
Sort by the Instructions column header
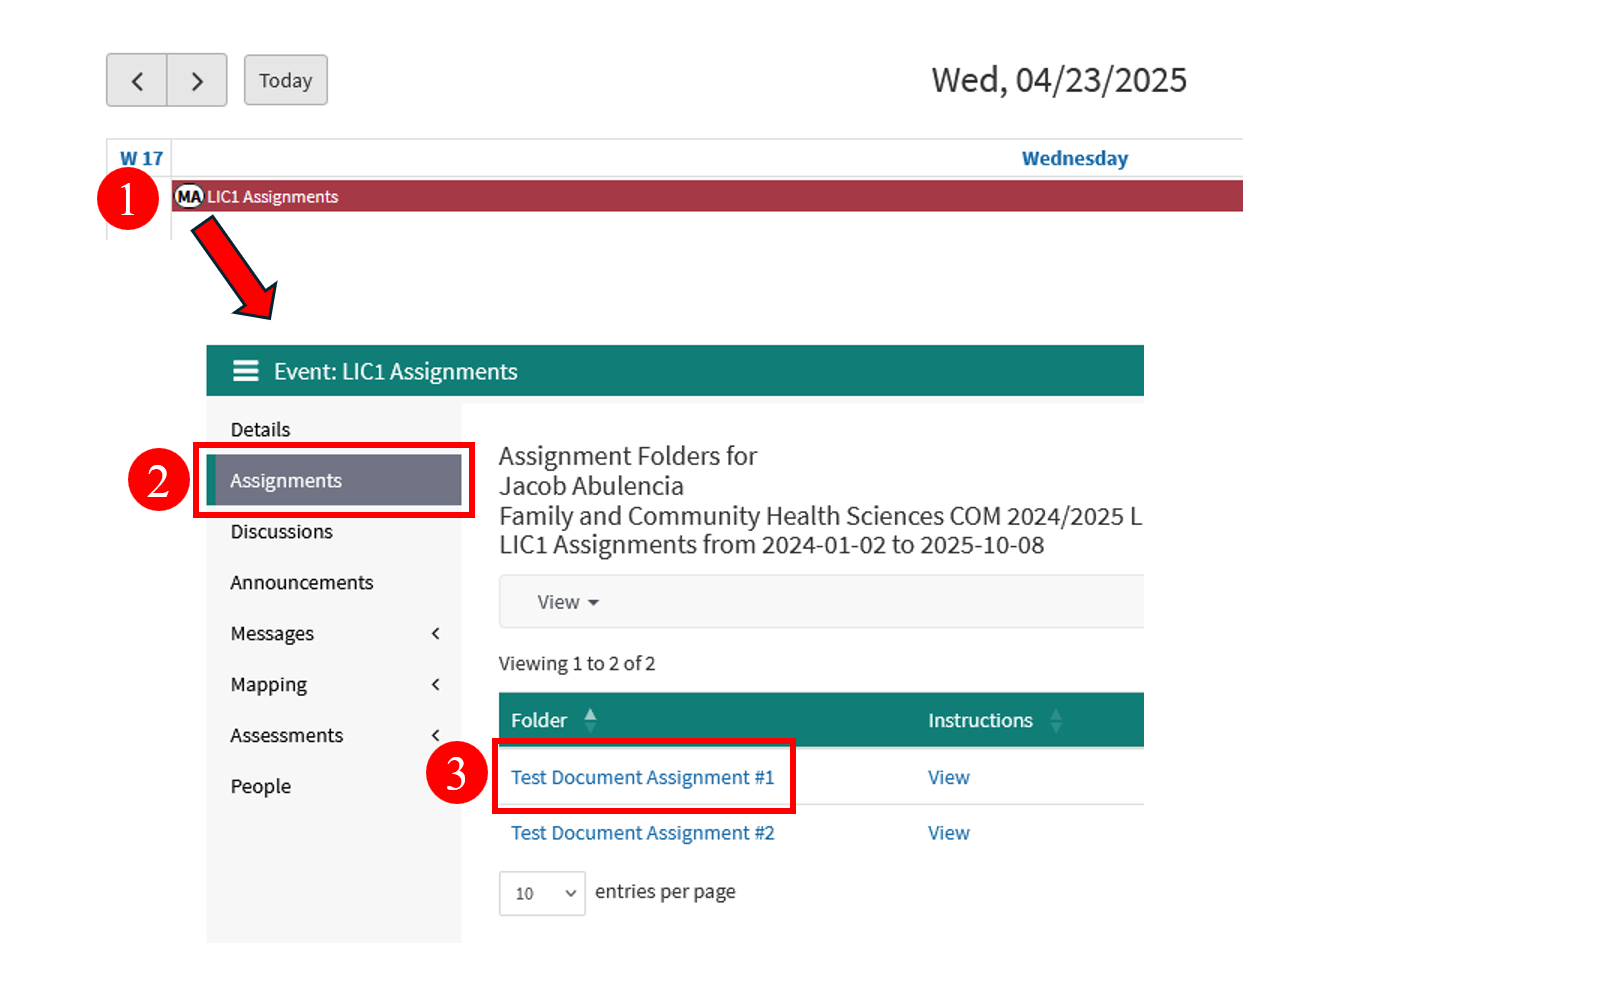click(980, 720)
